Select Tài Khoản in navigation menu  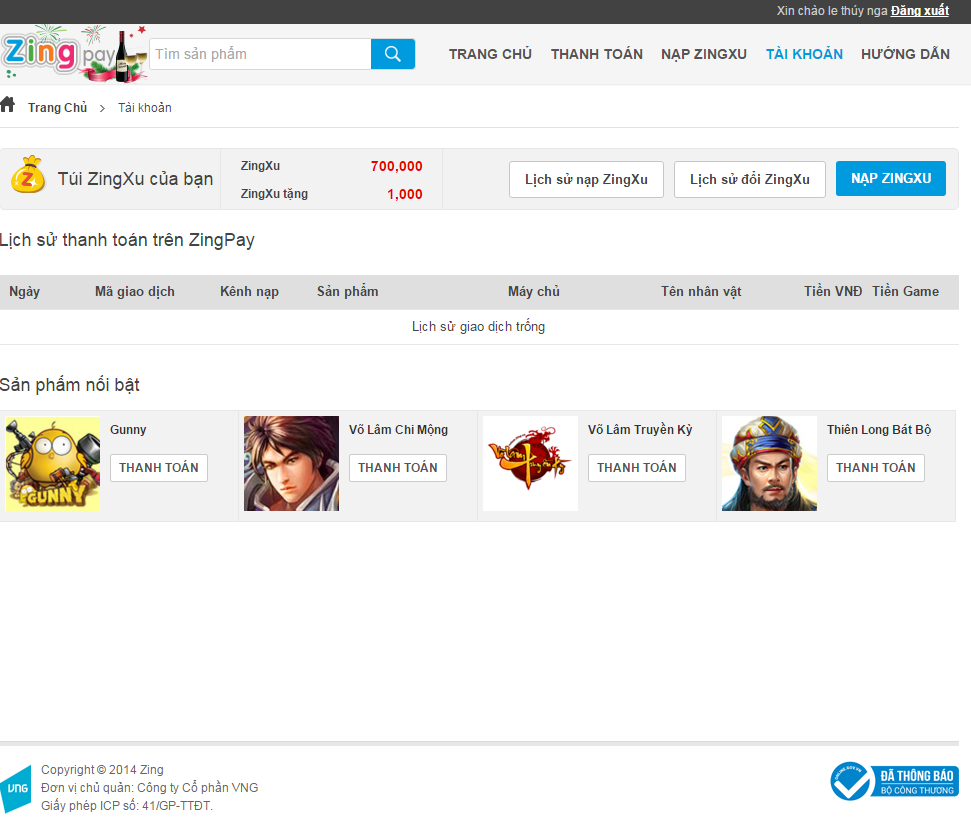click(x=804, y=54)
